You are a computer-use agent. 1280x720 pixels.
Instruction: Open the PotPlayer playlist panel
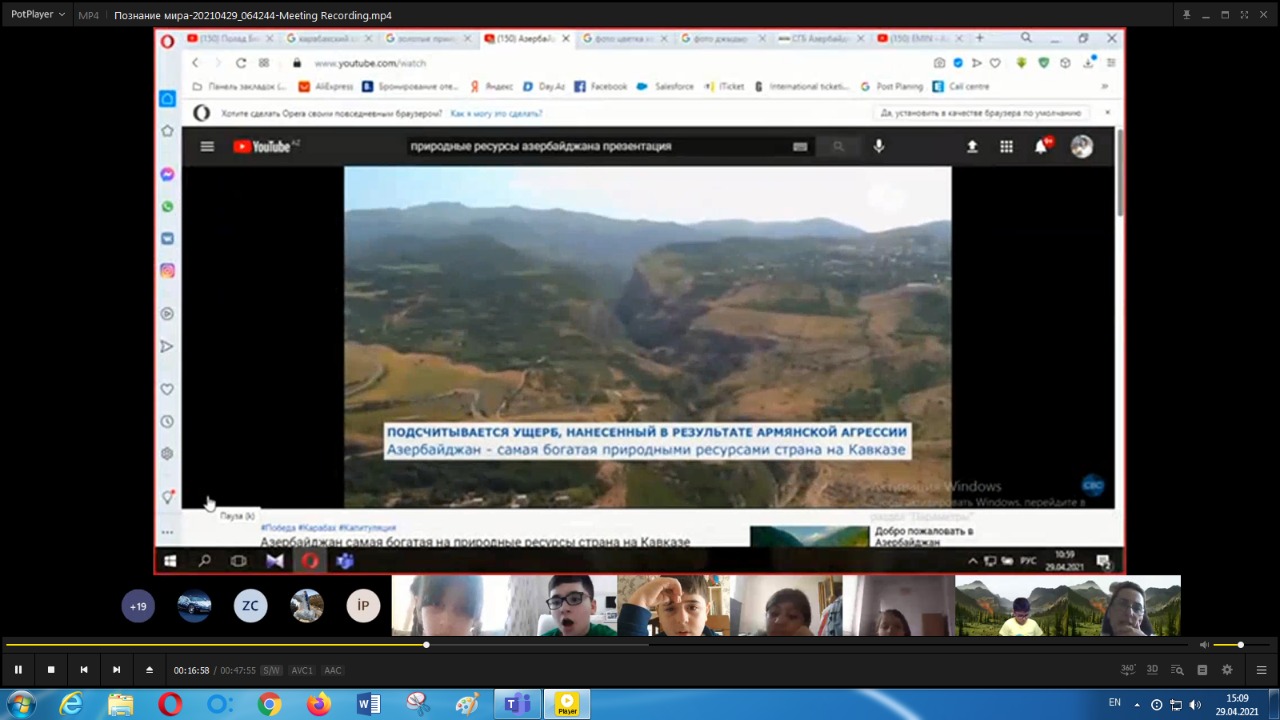(1202, 670)
